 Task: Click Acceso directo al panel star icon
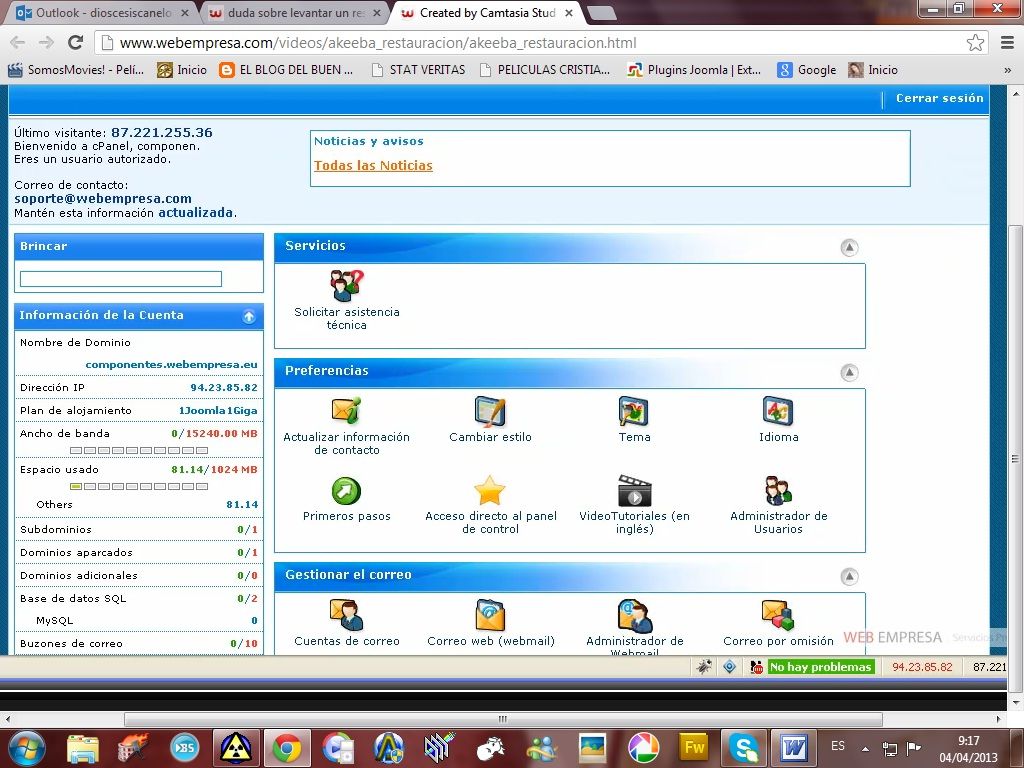coord(490,490)
